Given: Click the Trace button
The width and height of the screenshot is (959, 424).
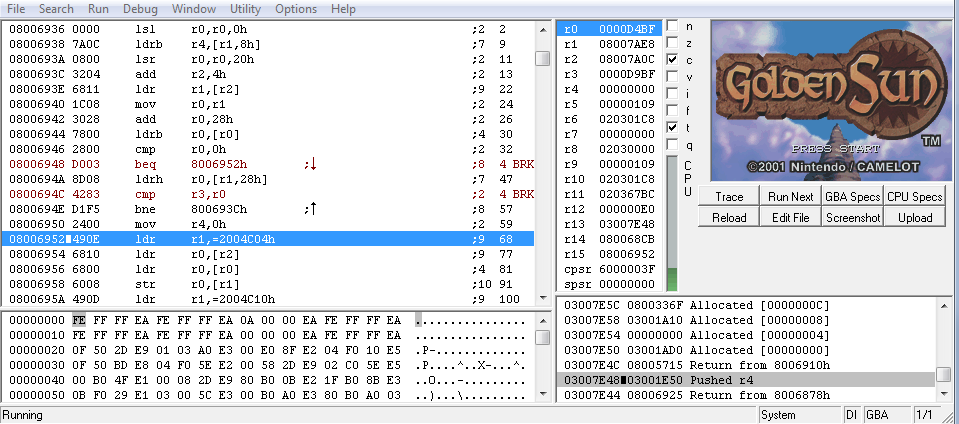Looking at the screenshot, I should tap(728, 196).
